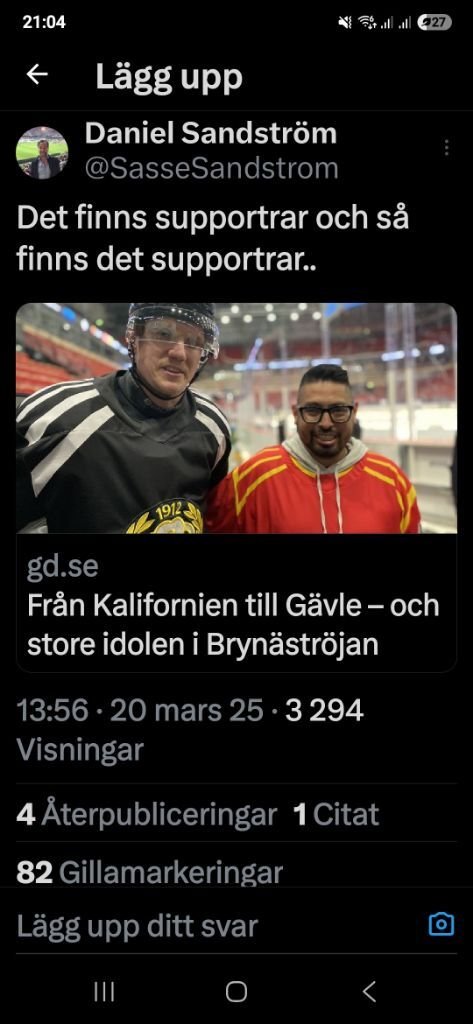Open Daniel Sandström's profile avatar
The width and height of the screenshot is (473, 1024).
click(x=42, y=153)
